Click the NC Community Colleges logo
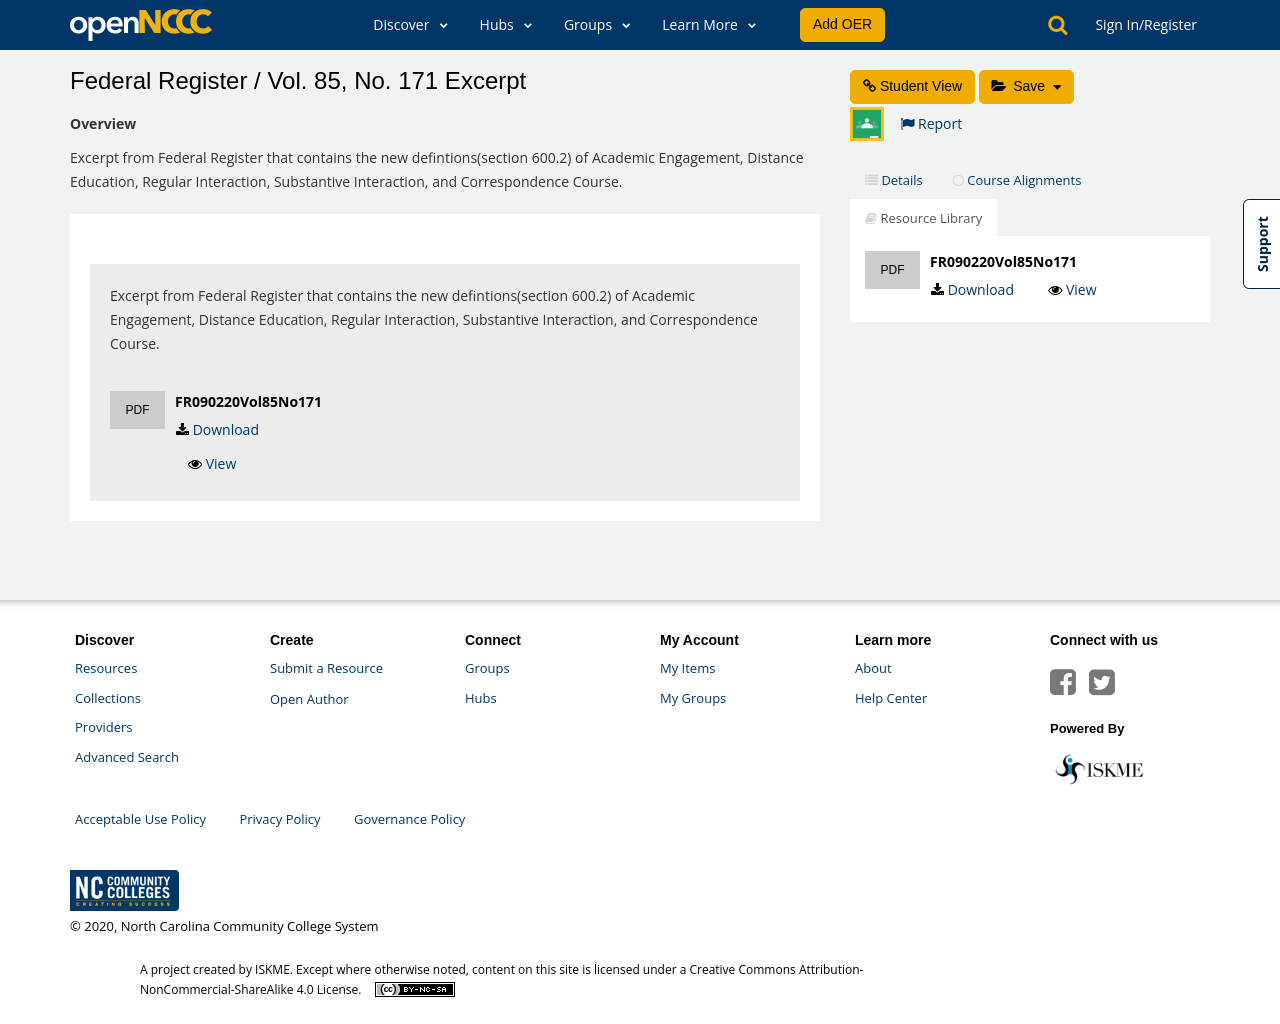This screenshot has width=1280, height=1024. tap(124, 890)
